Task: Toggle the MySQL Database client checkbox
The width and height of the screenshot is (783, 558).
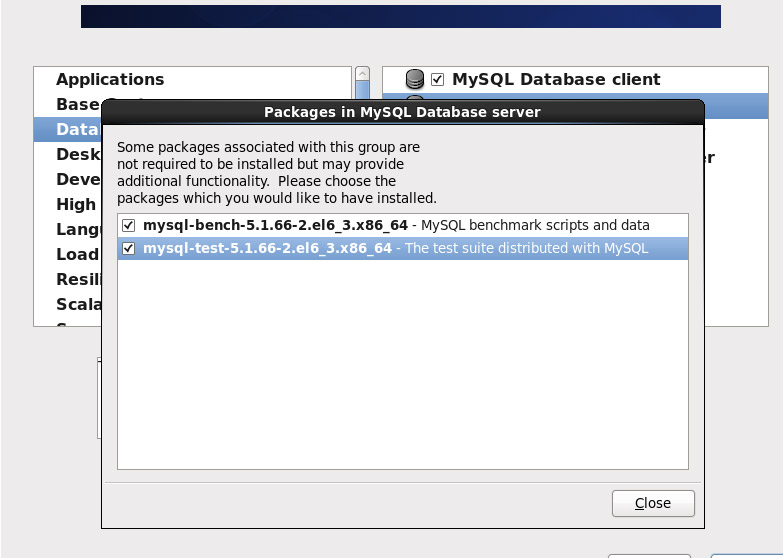Action: [437, 79]
